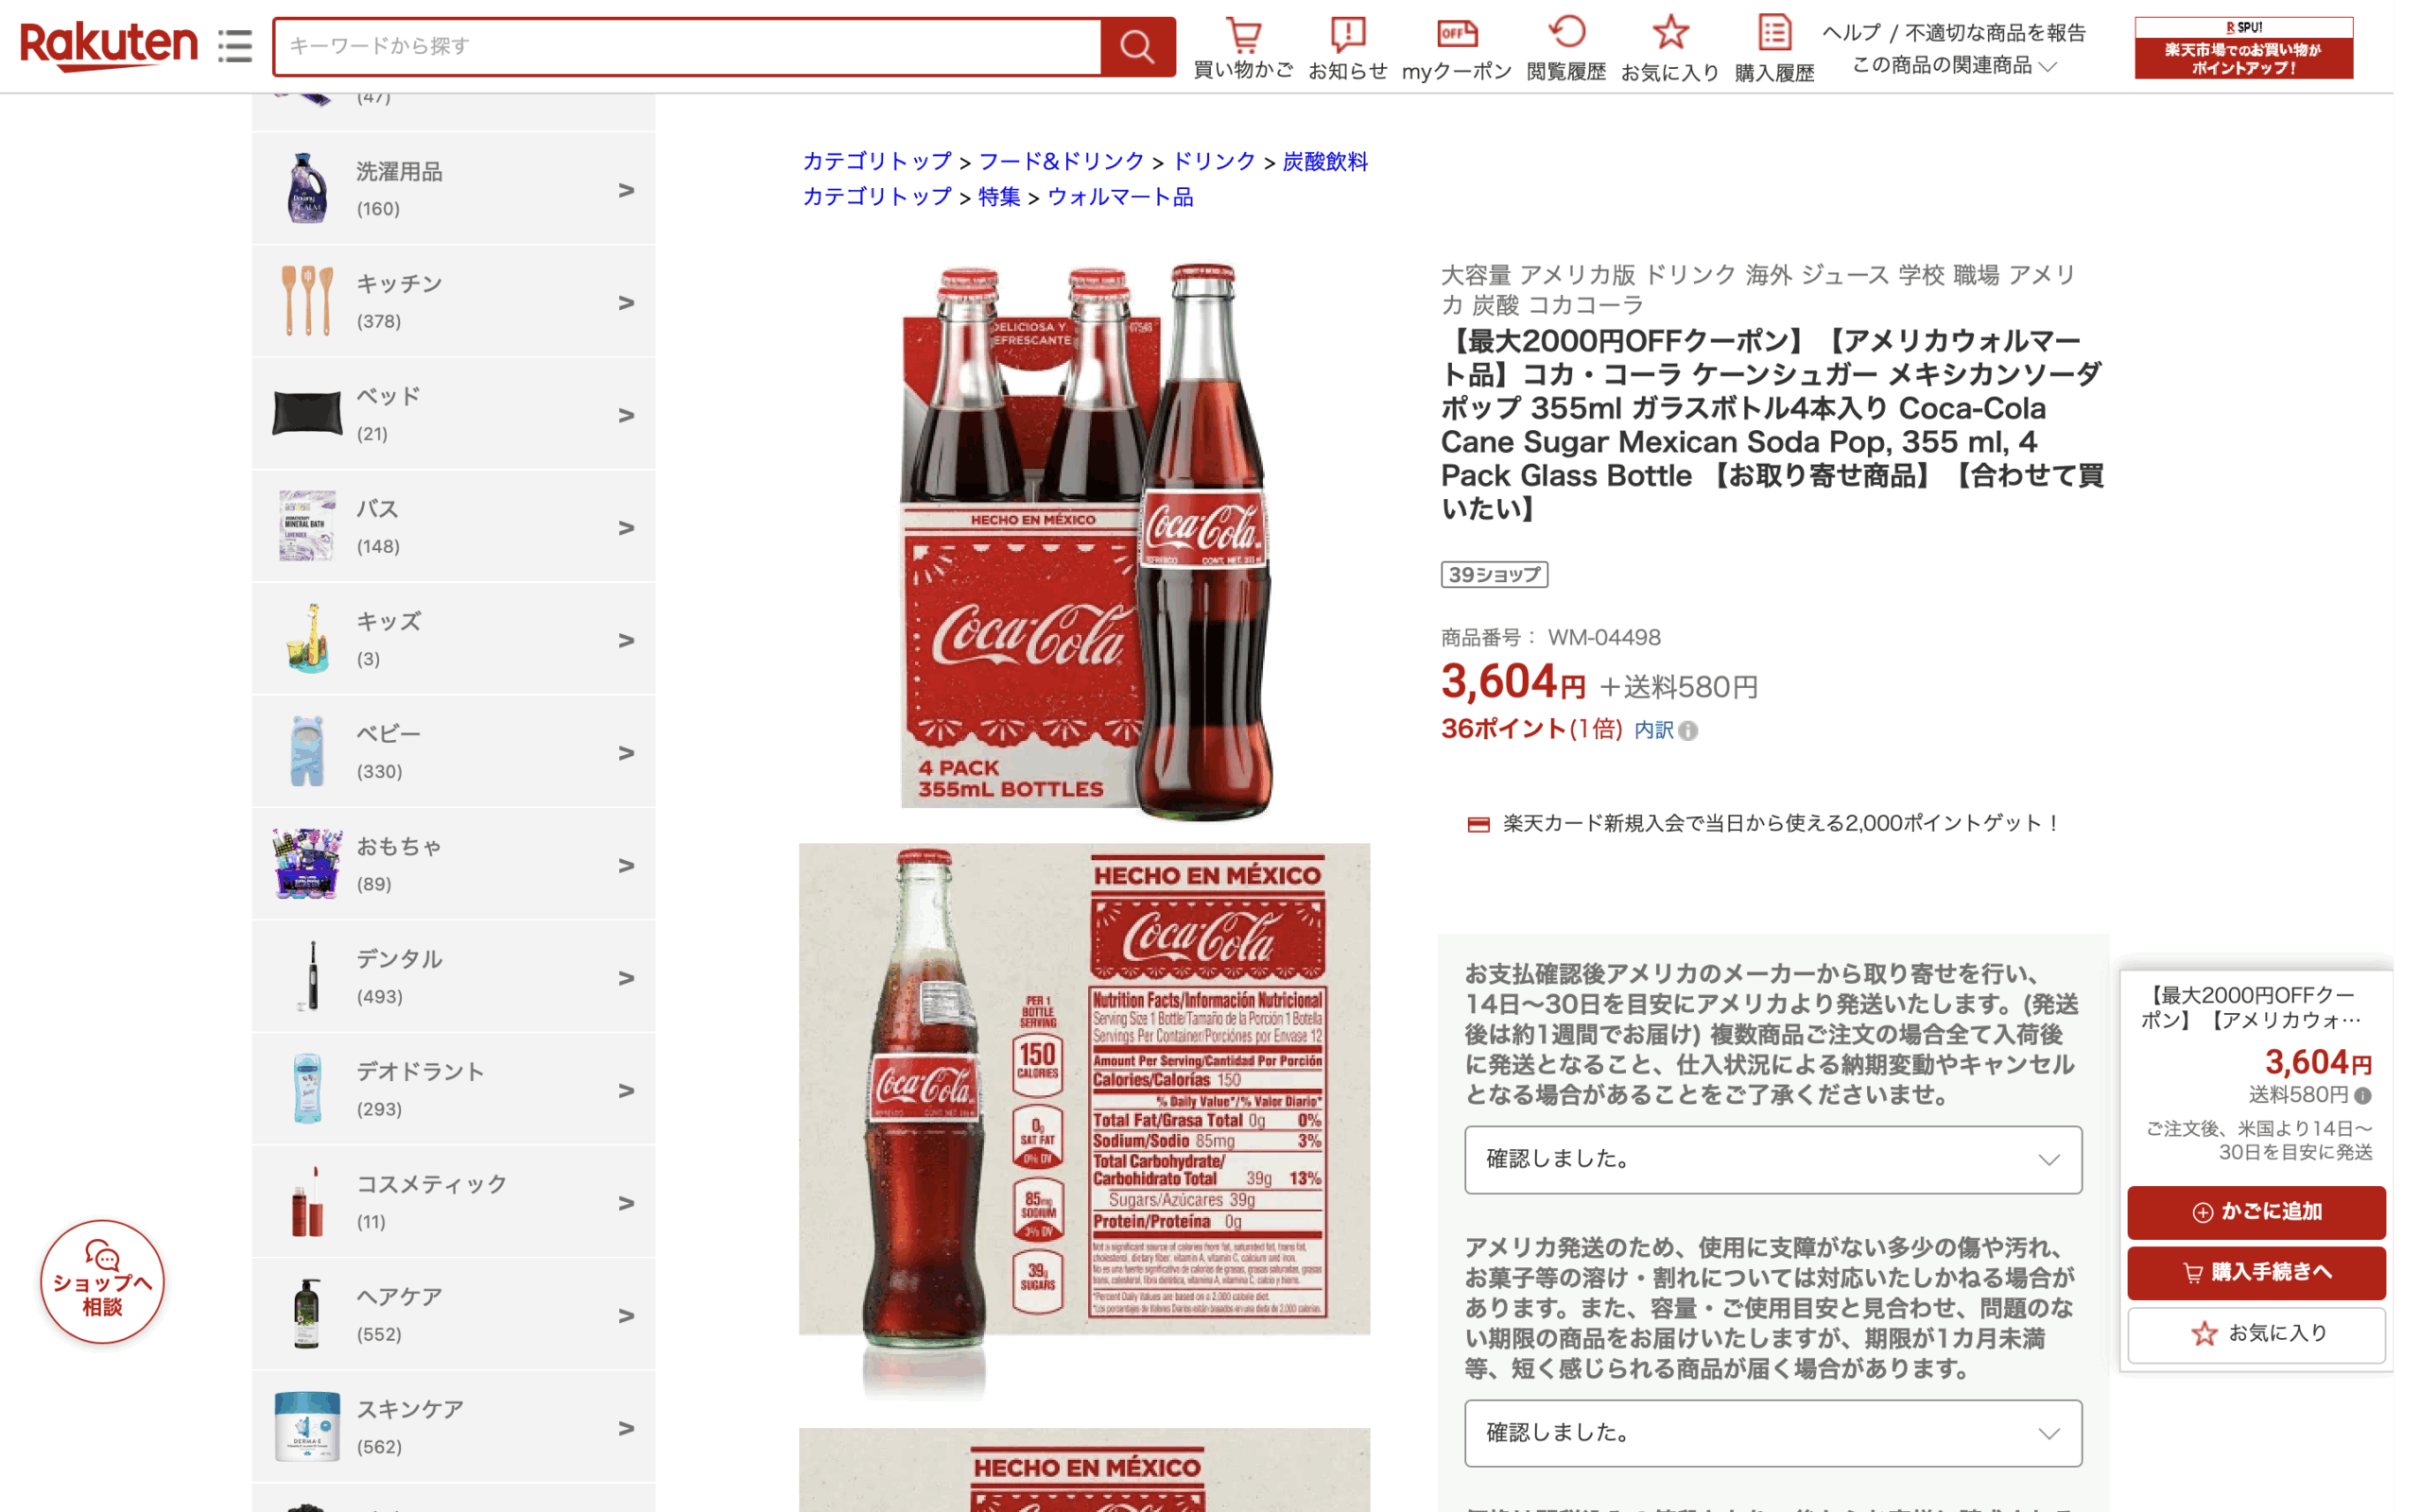The image size is (2420, 1512).
Task: Expand the ベッド category arrow
Action: (x=626, y=415)
